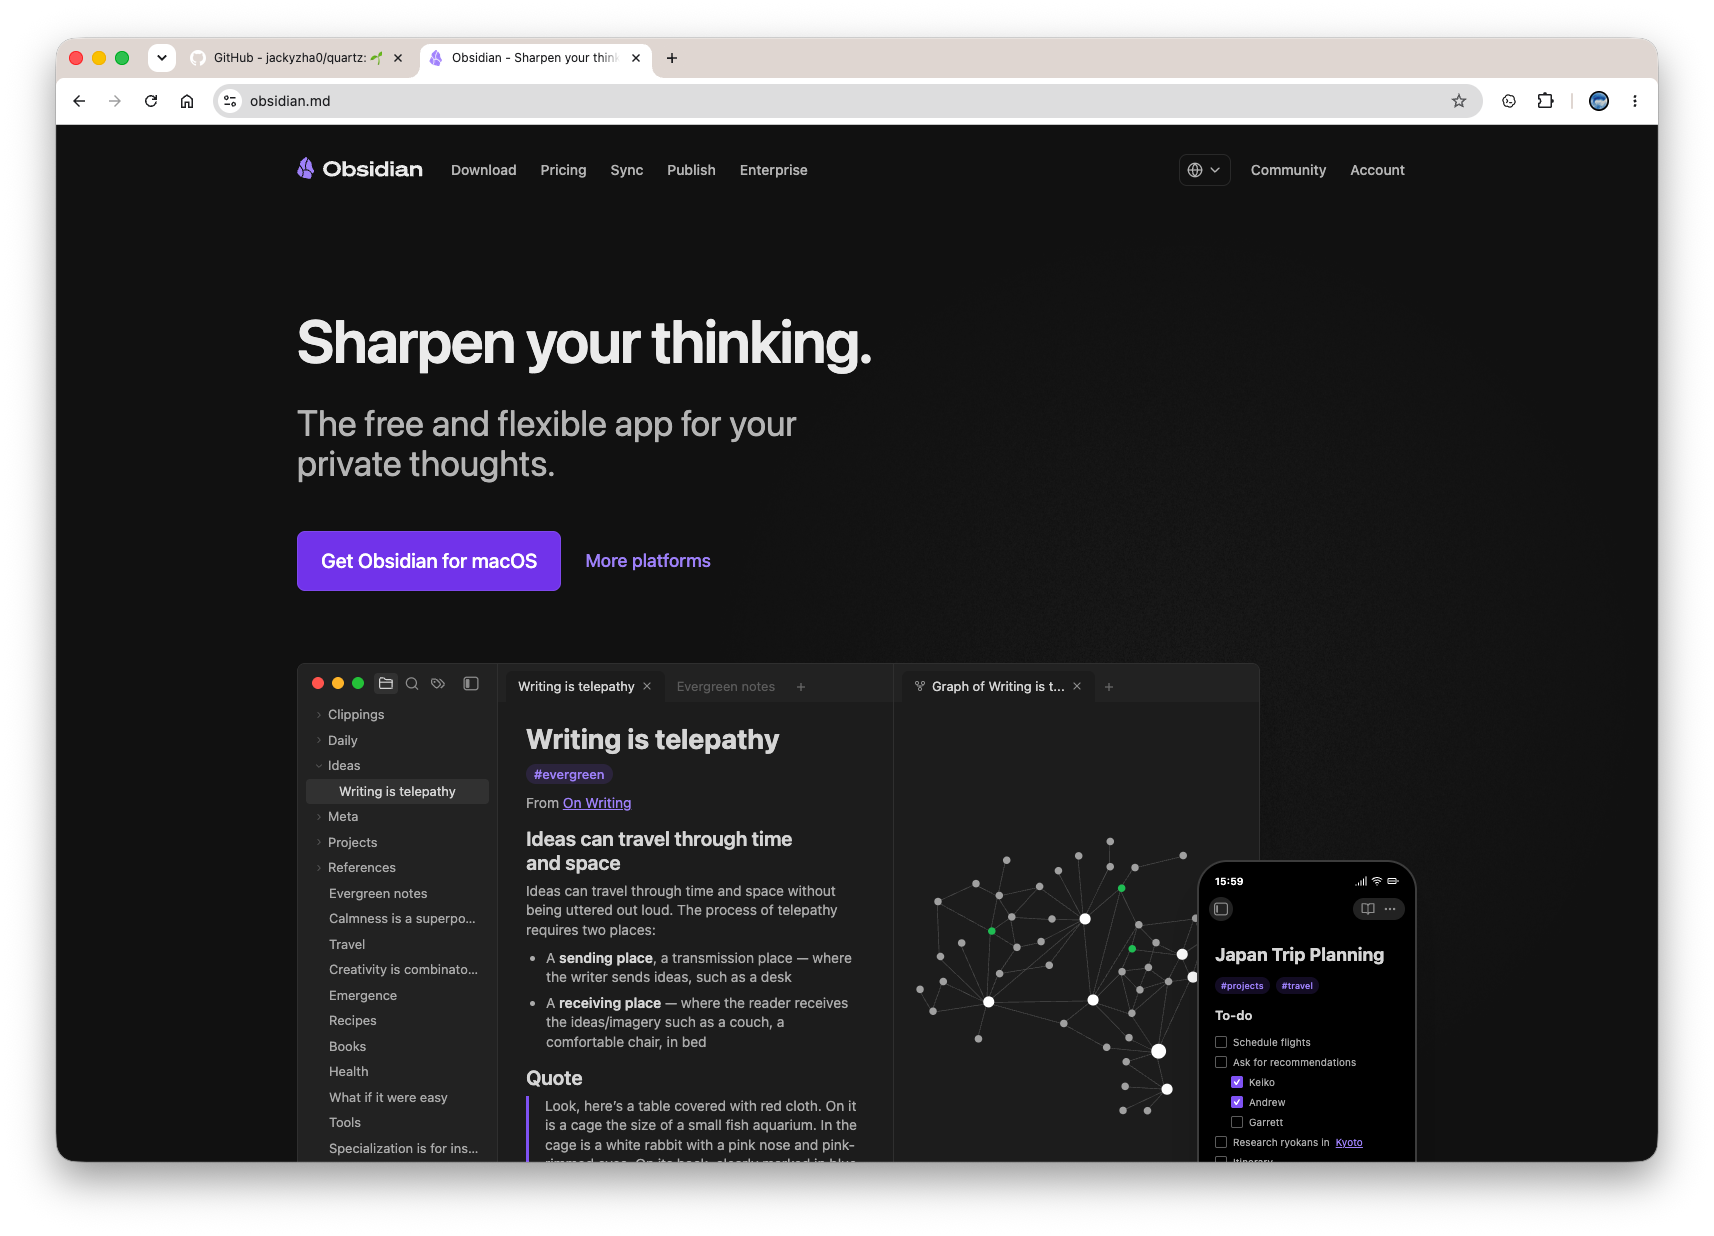Open the Kyoto link on phone
The image size is (1714, 1236).
[1349, 1142]
